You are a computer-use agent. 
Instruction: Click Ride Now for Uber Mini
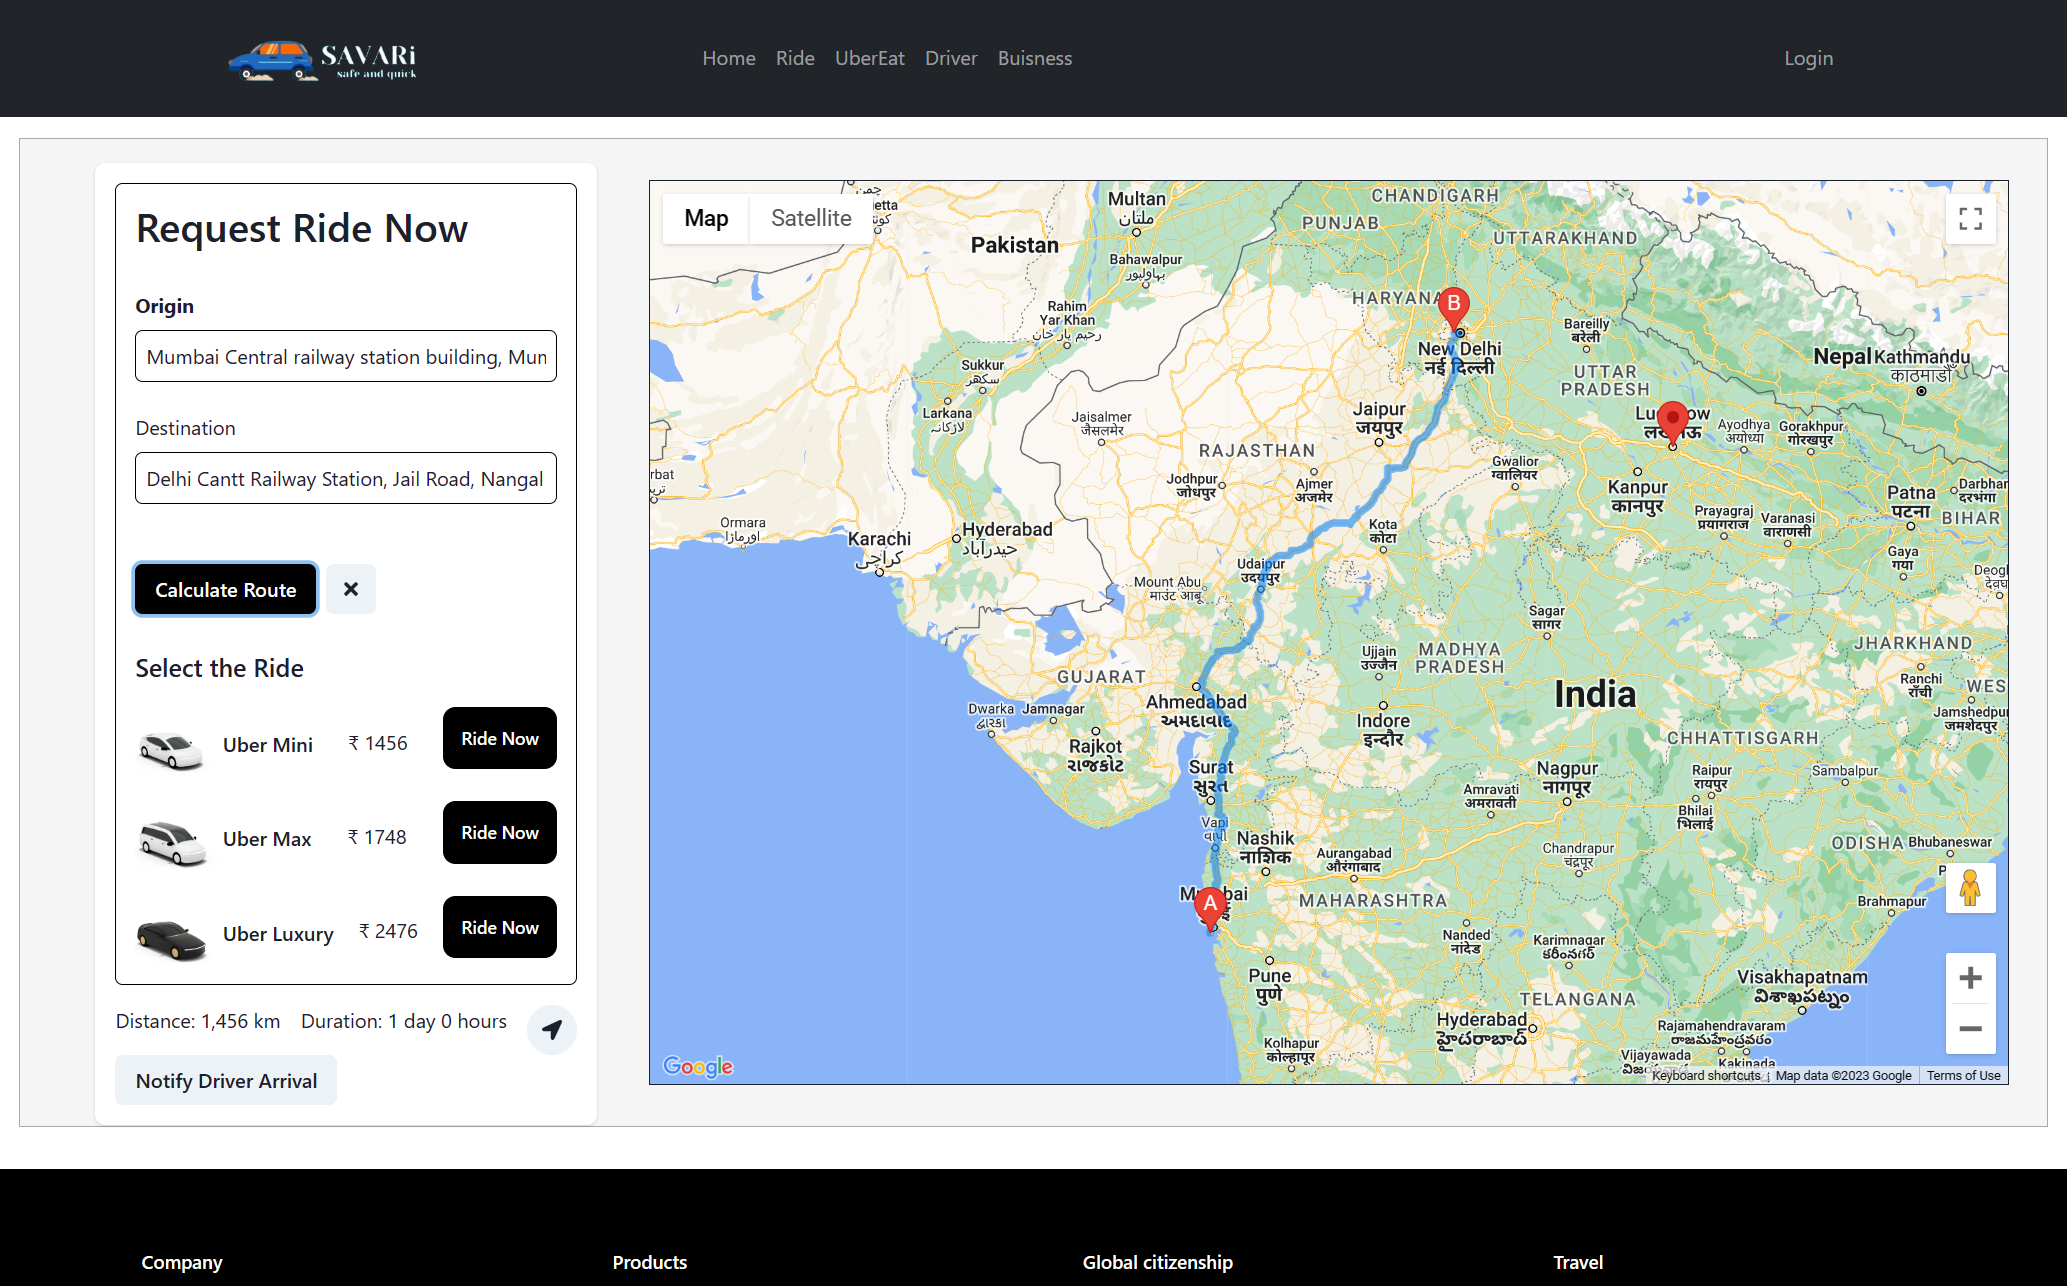click(x=499, y=738)
